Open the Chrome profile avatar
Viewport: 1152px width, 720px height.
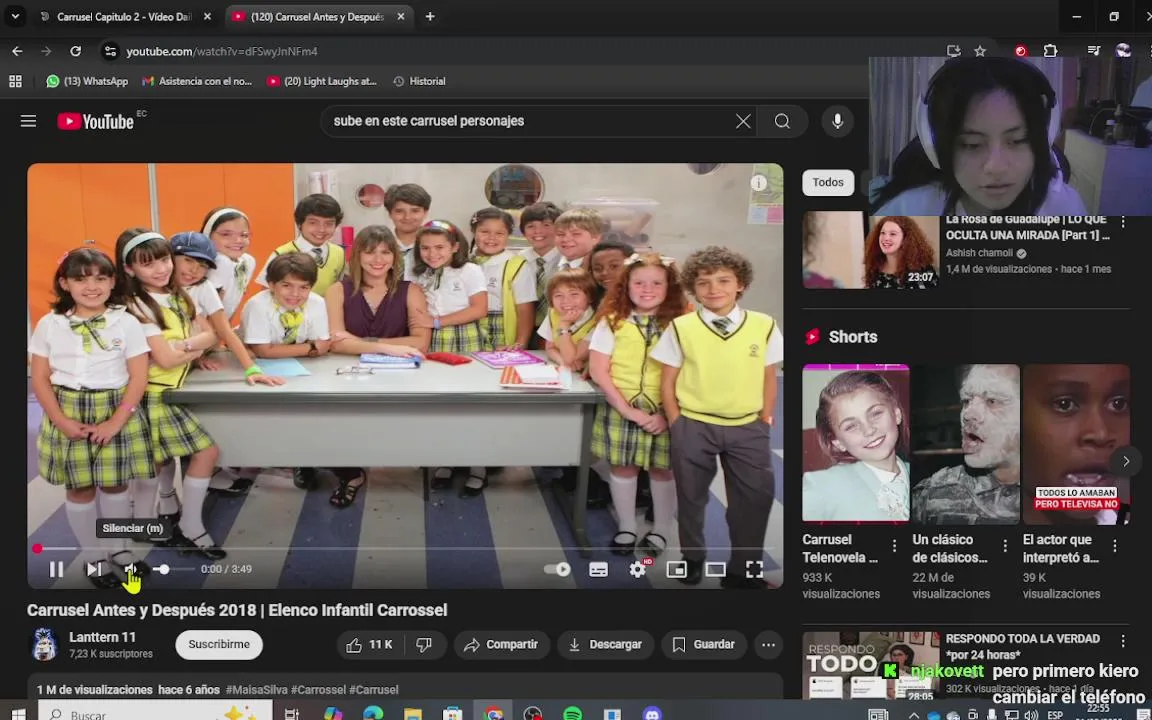coord(1123,51)
